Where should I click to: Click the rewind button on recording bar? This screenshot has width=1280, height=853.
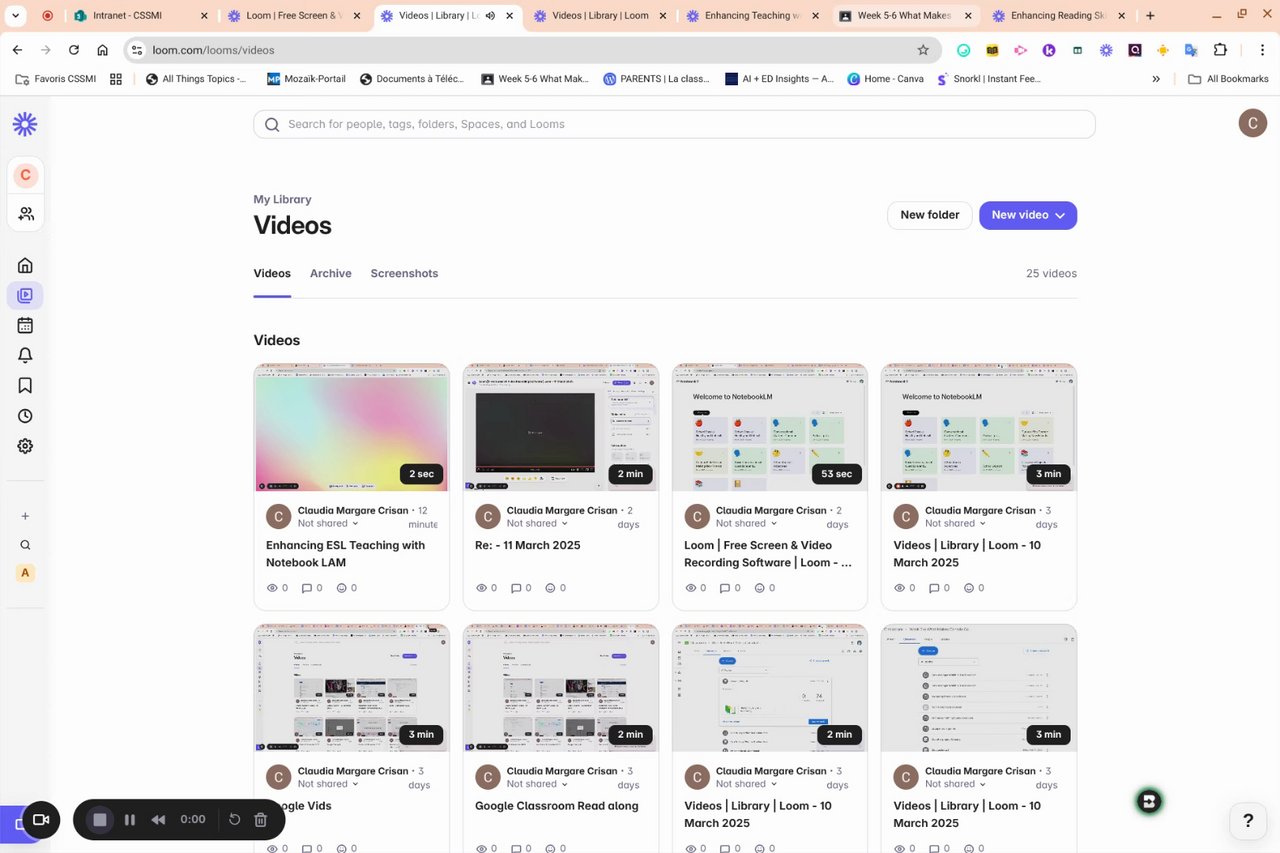point(158,820)
